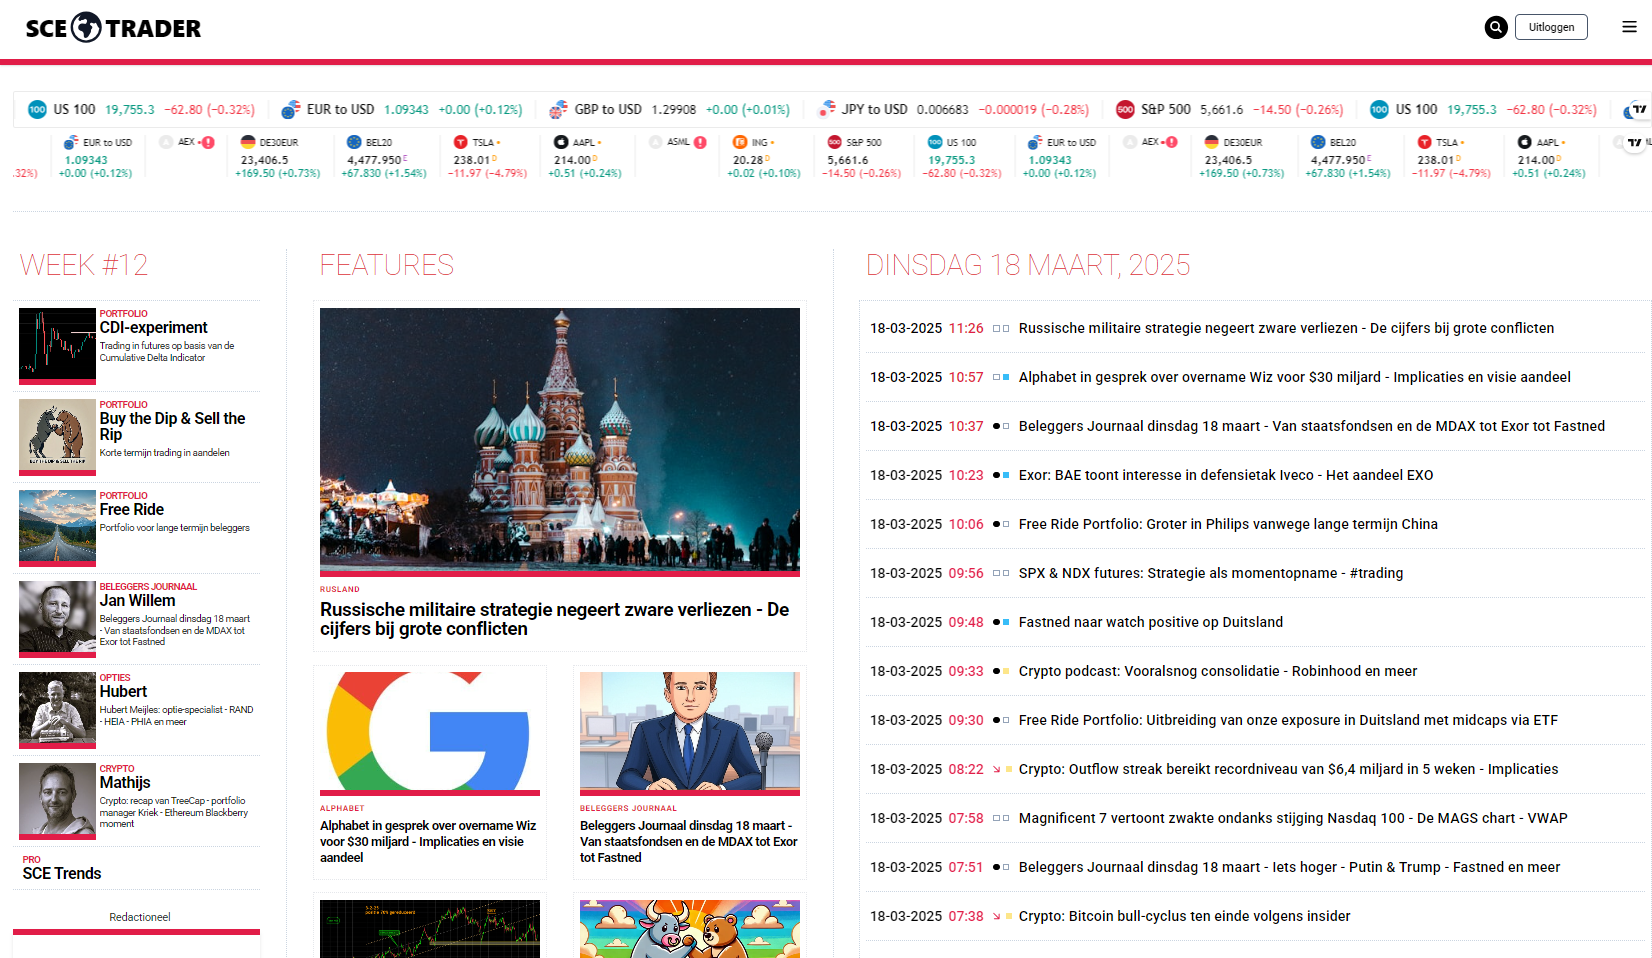Open the Free Ride road thumbnail
The height and width of the screenshot is (958, 1652).
point(57,527)
